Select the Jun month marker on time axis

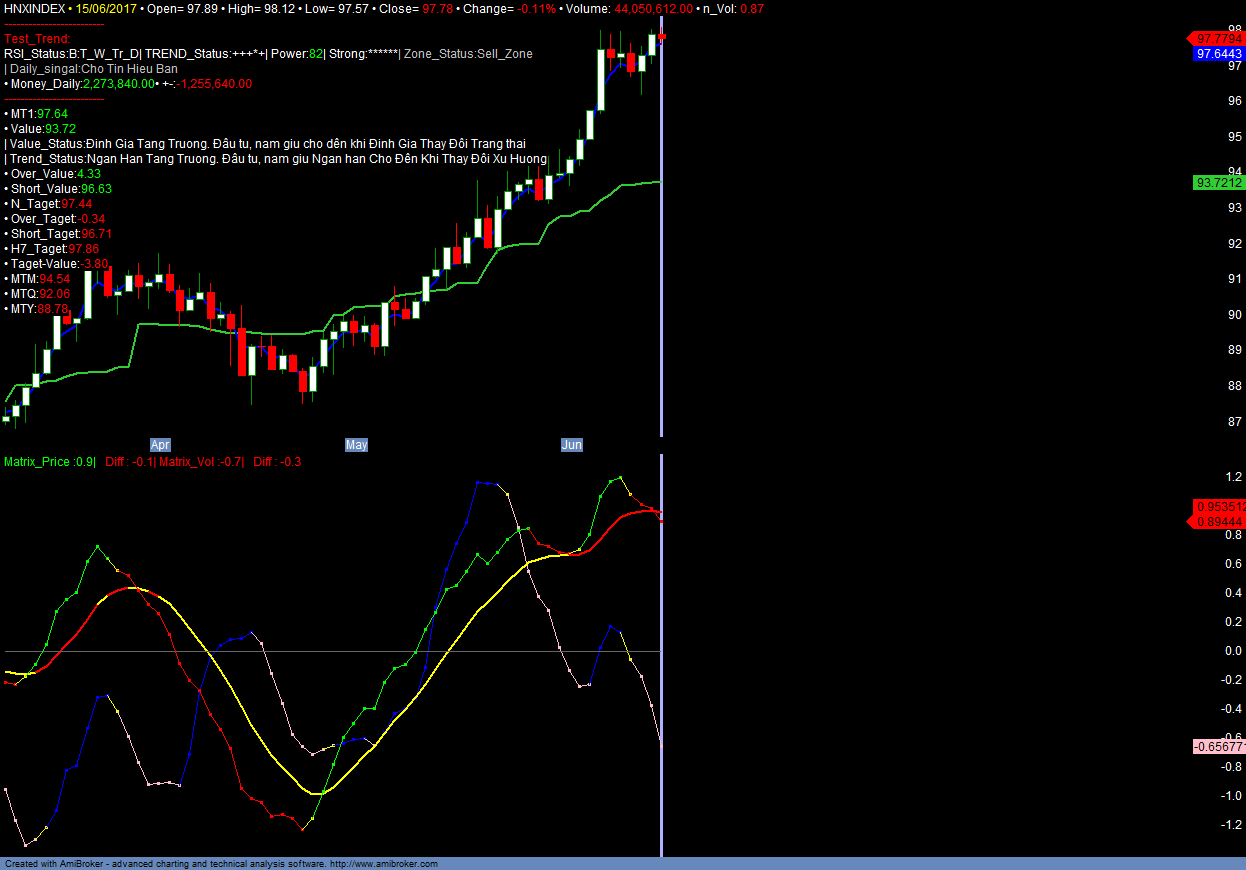[571, 445]
